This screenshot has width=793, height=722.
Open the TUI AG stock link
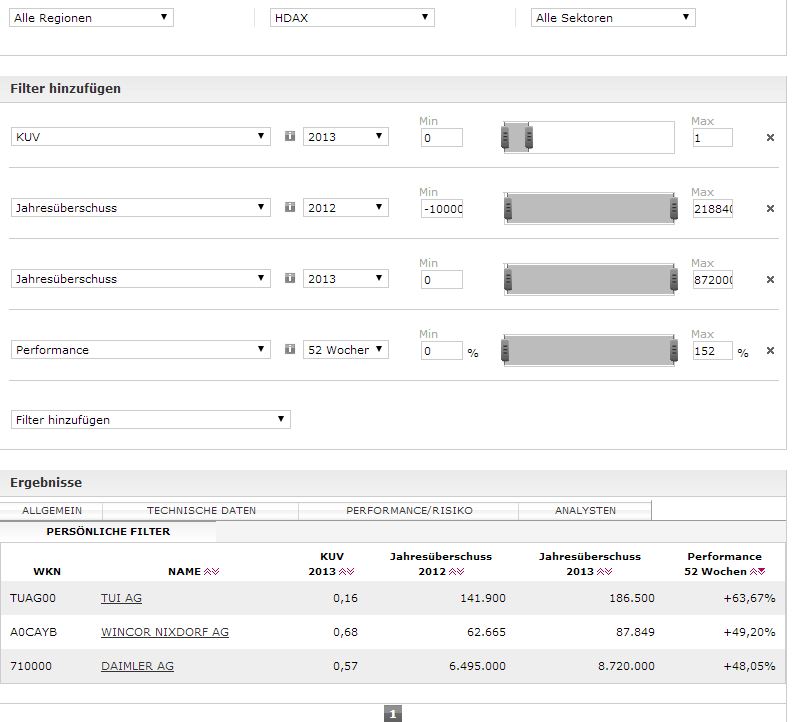pos(121,598)
